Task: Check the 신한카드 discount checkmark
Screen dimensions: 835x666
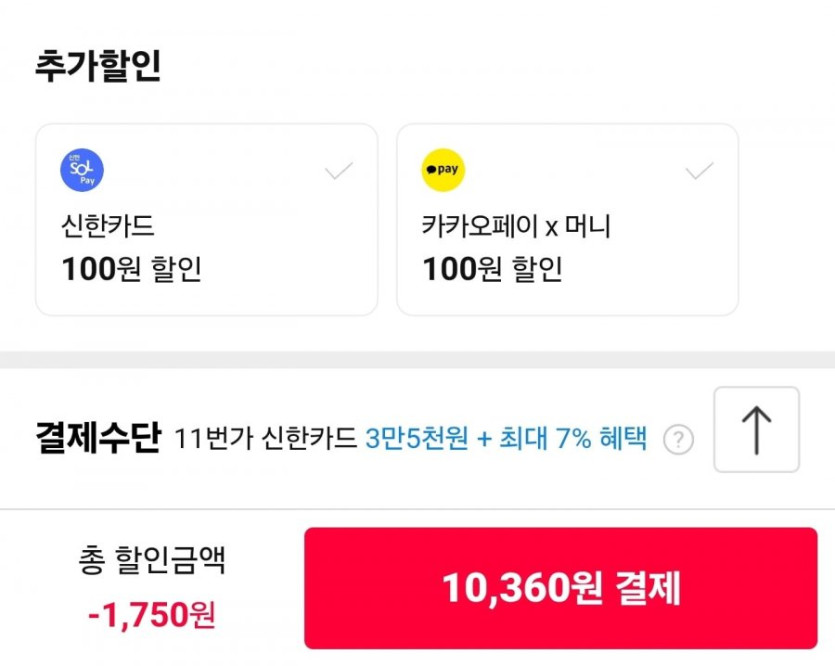Action: [339, 171]
